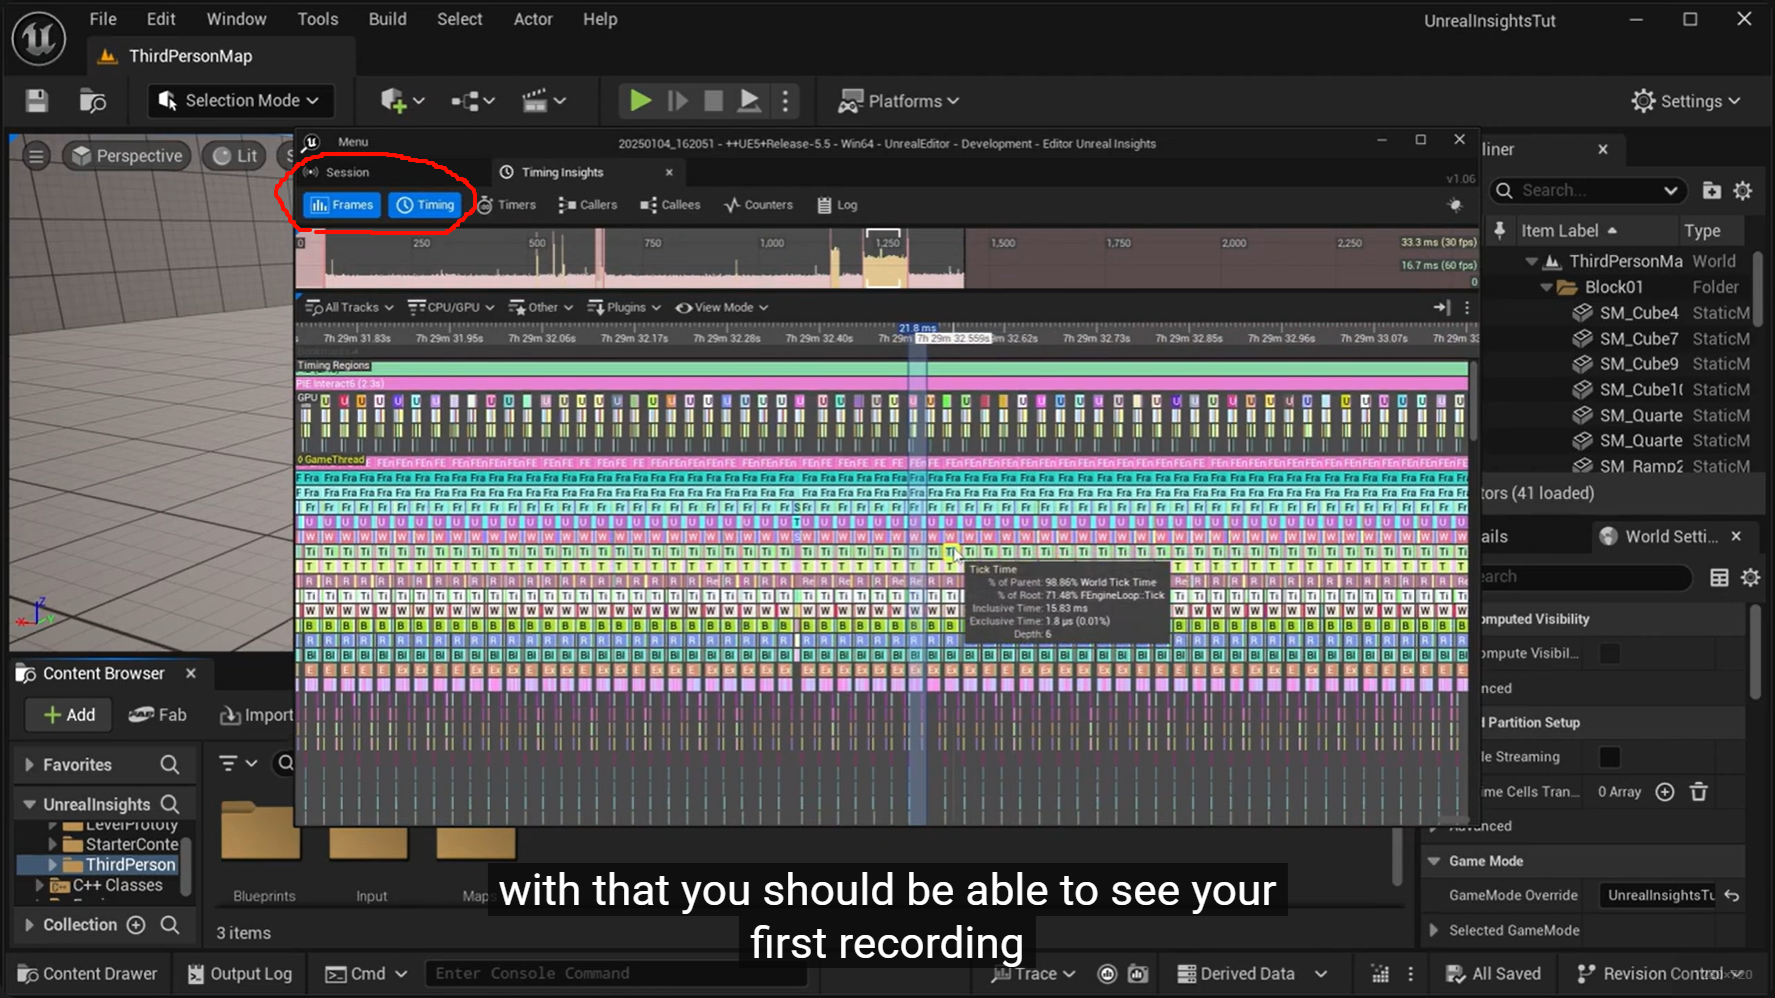Open World Settings table view icon
Screen dimensions: 1775x998
click(1719, 577)
